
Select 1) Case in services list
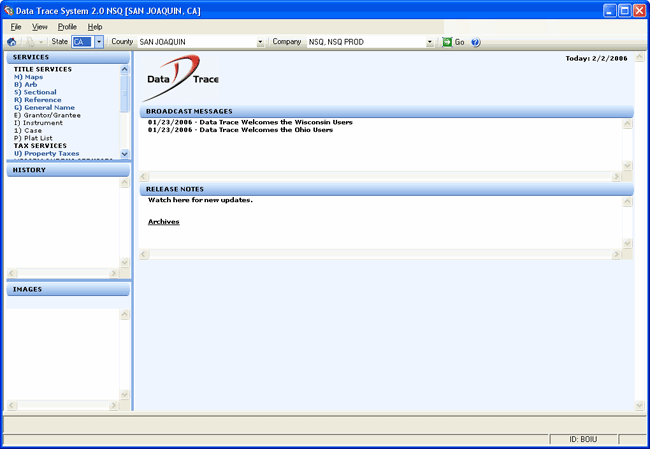(28, 131)
